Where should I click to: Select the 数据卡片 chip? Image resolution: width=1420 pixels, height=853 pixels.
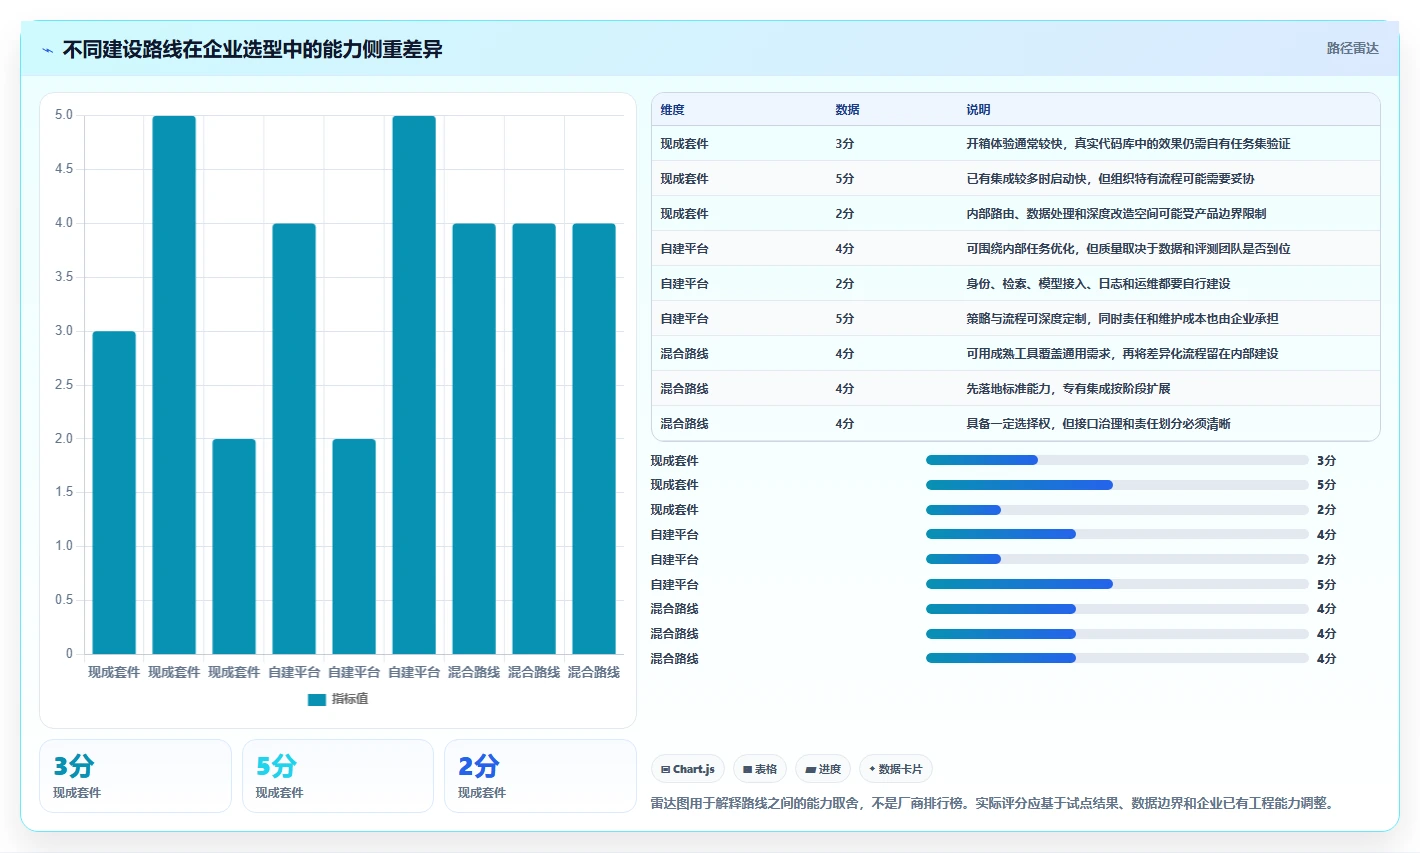click(x=896, y=769)
